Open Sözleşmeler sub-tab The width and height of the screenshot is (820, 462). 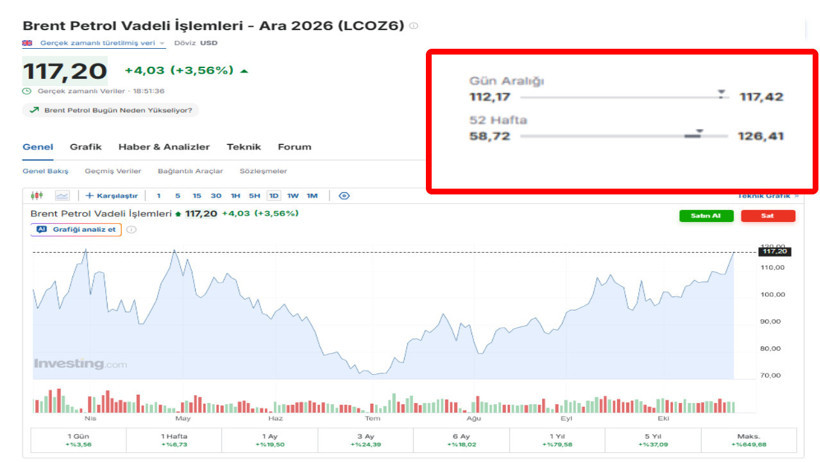[x=263, y=171]
